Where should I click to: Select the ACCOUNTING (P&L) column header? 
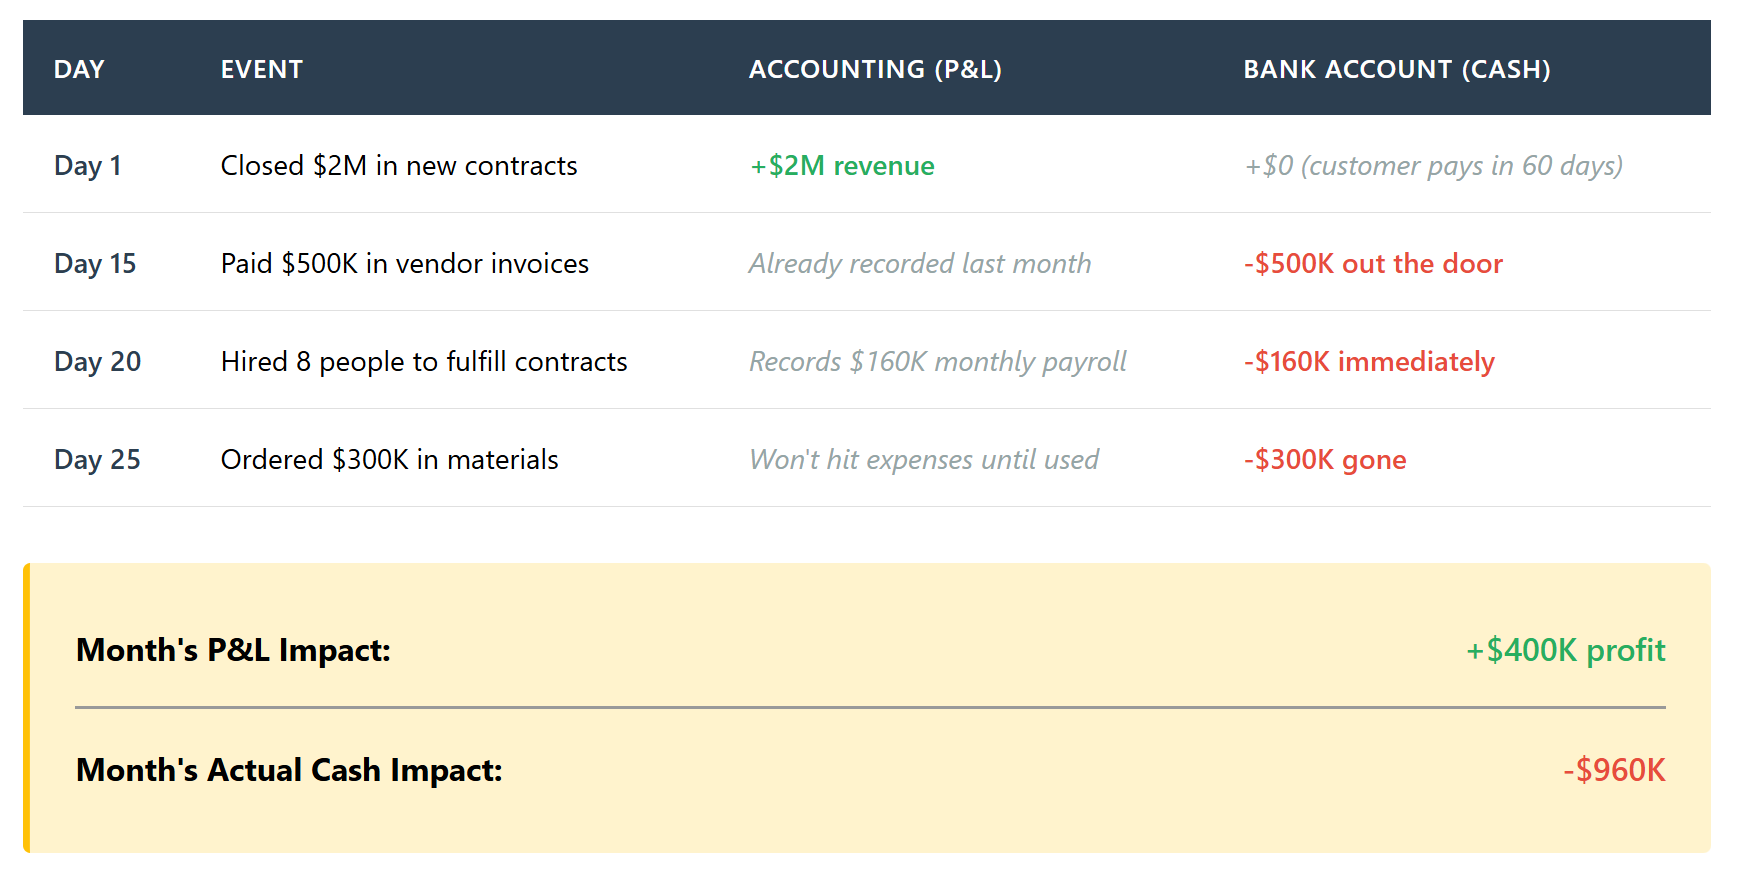[875, 69]
